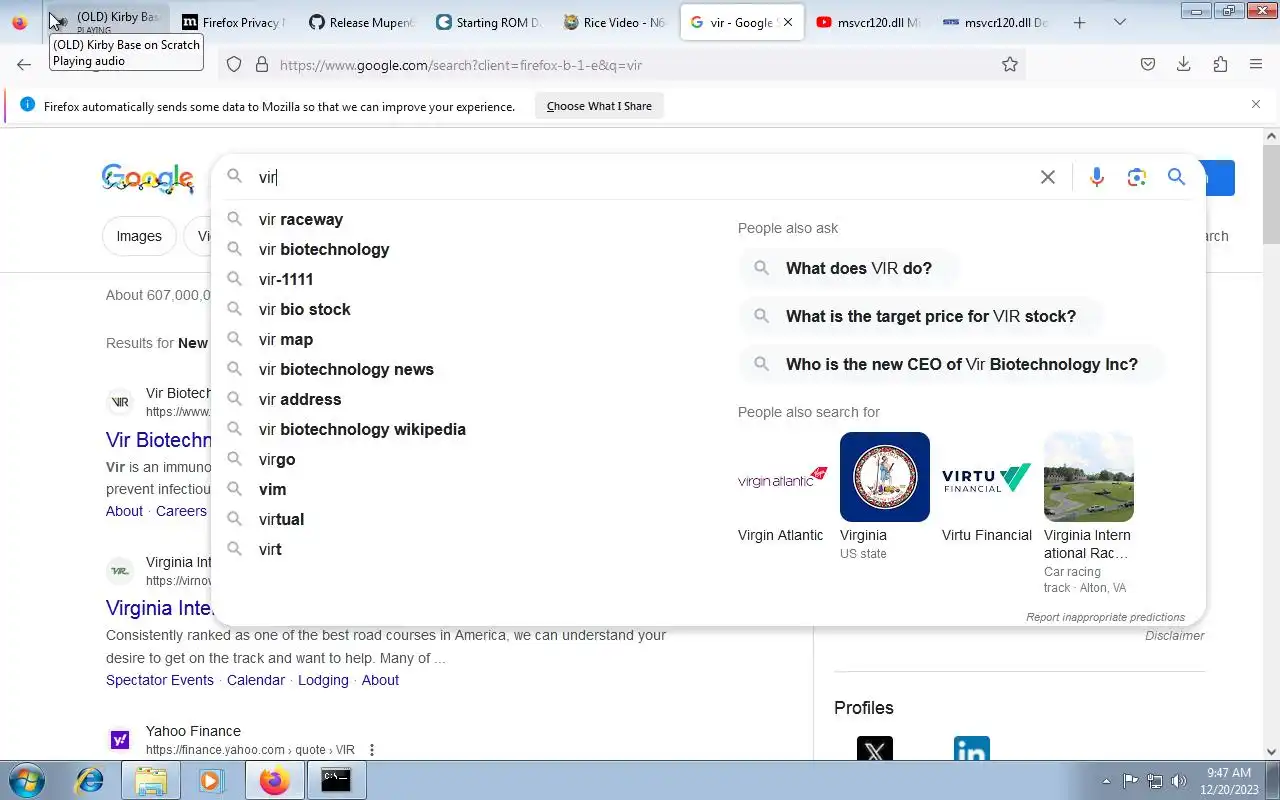Go back with the browser back arrow

point(24,64)
